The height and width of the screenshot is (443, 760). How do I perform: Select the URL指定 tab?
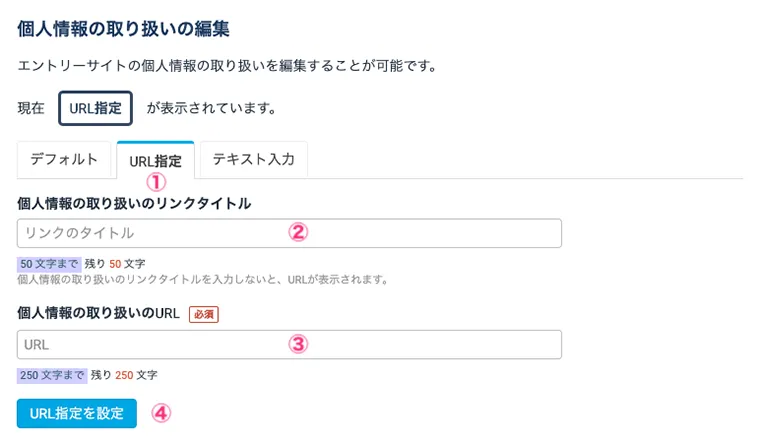pyautogui.click(x=155, y=160)
